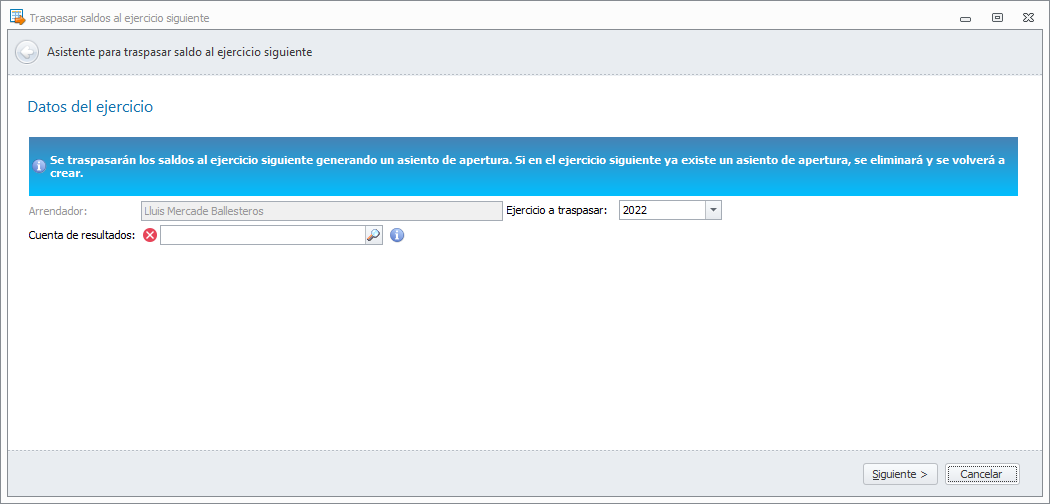1050x504 pixels.
Task: Click the "Ejercicio a traspasar:" label
Action: 556,210
